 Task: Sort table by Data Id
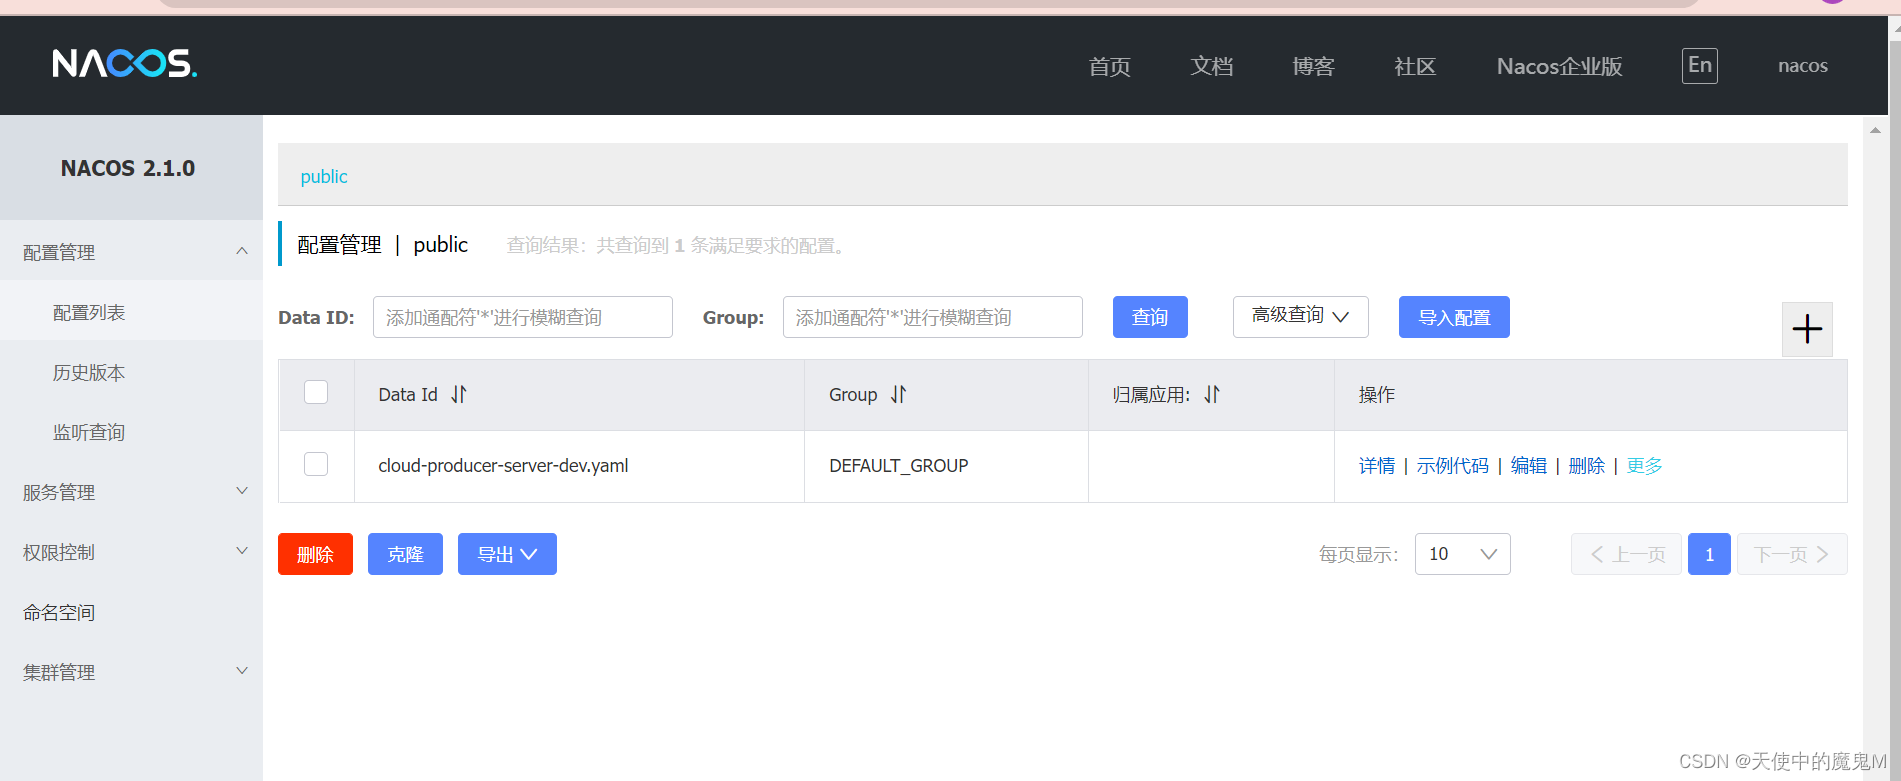(459, 394)
